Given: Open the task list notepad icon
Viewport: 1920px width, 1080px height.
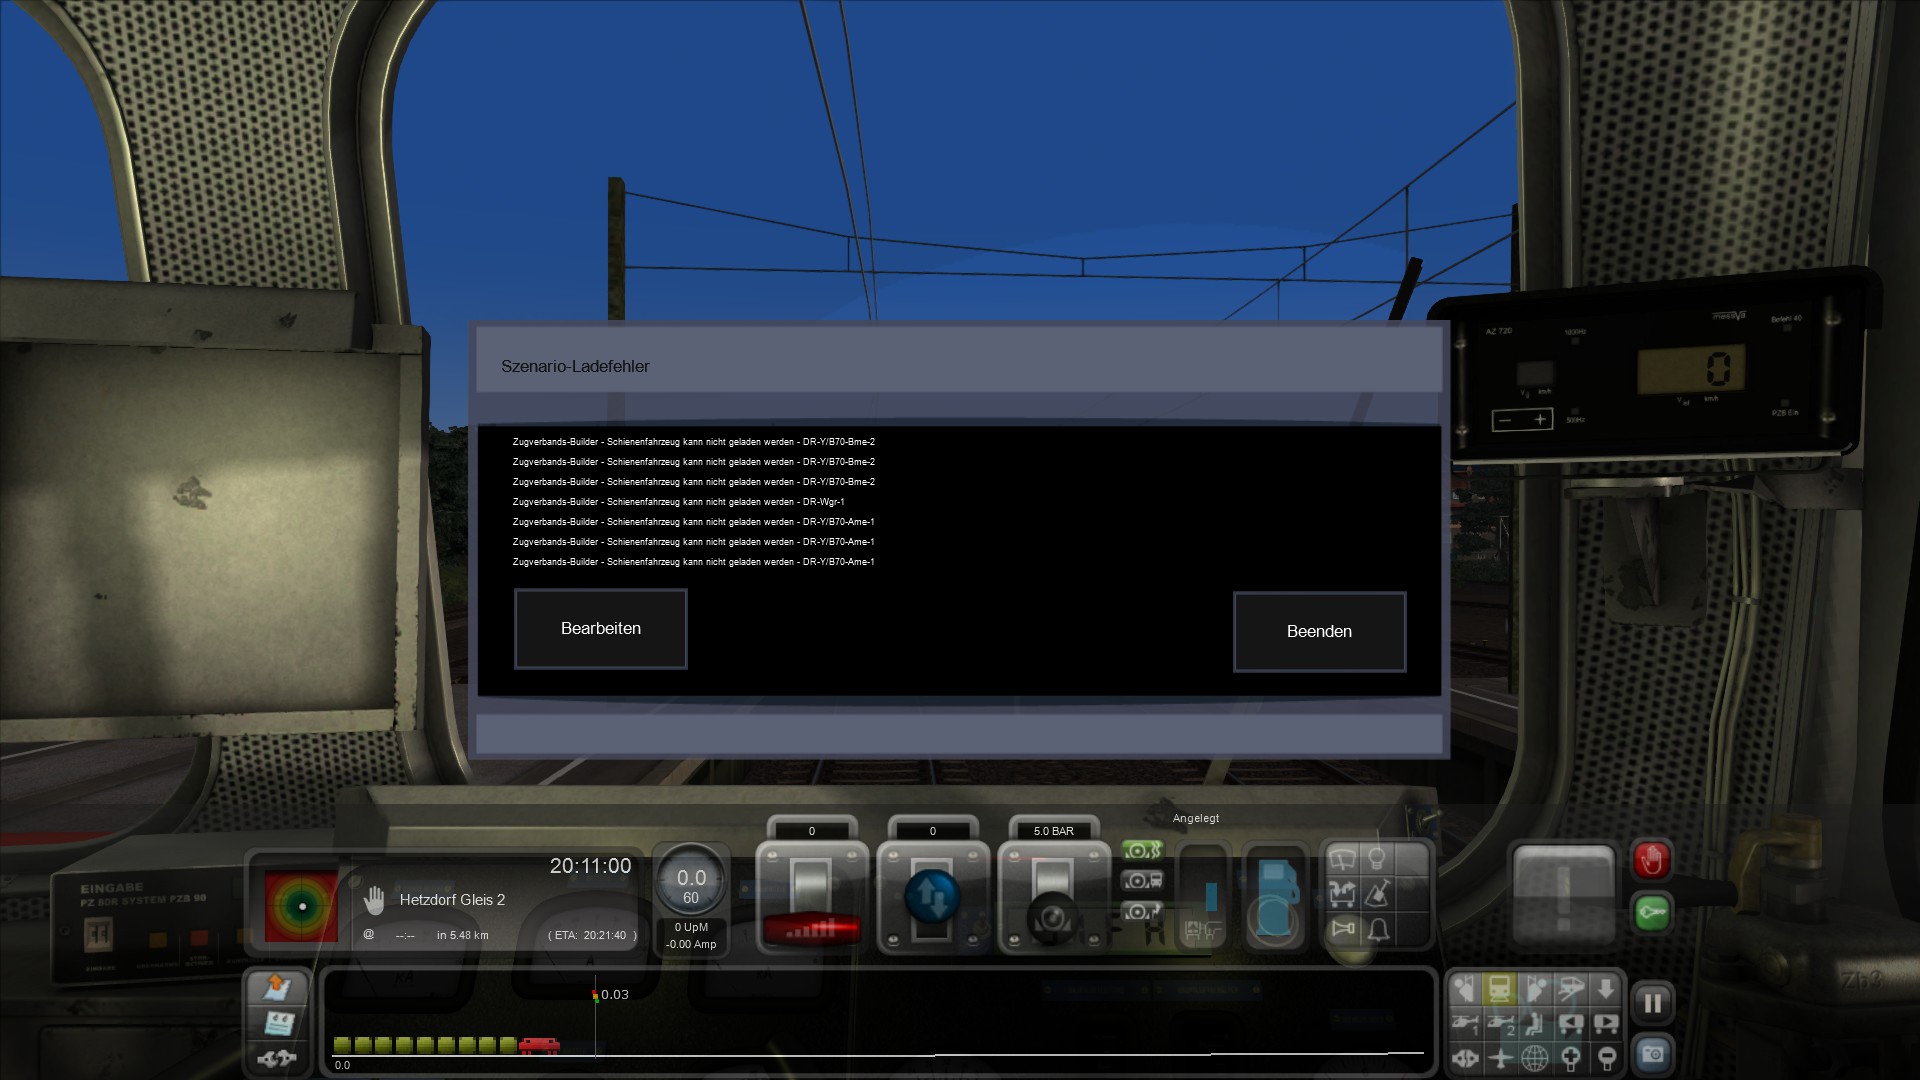Looking at the screenshot, I should (277, 1023).
